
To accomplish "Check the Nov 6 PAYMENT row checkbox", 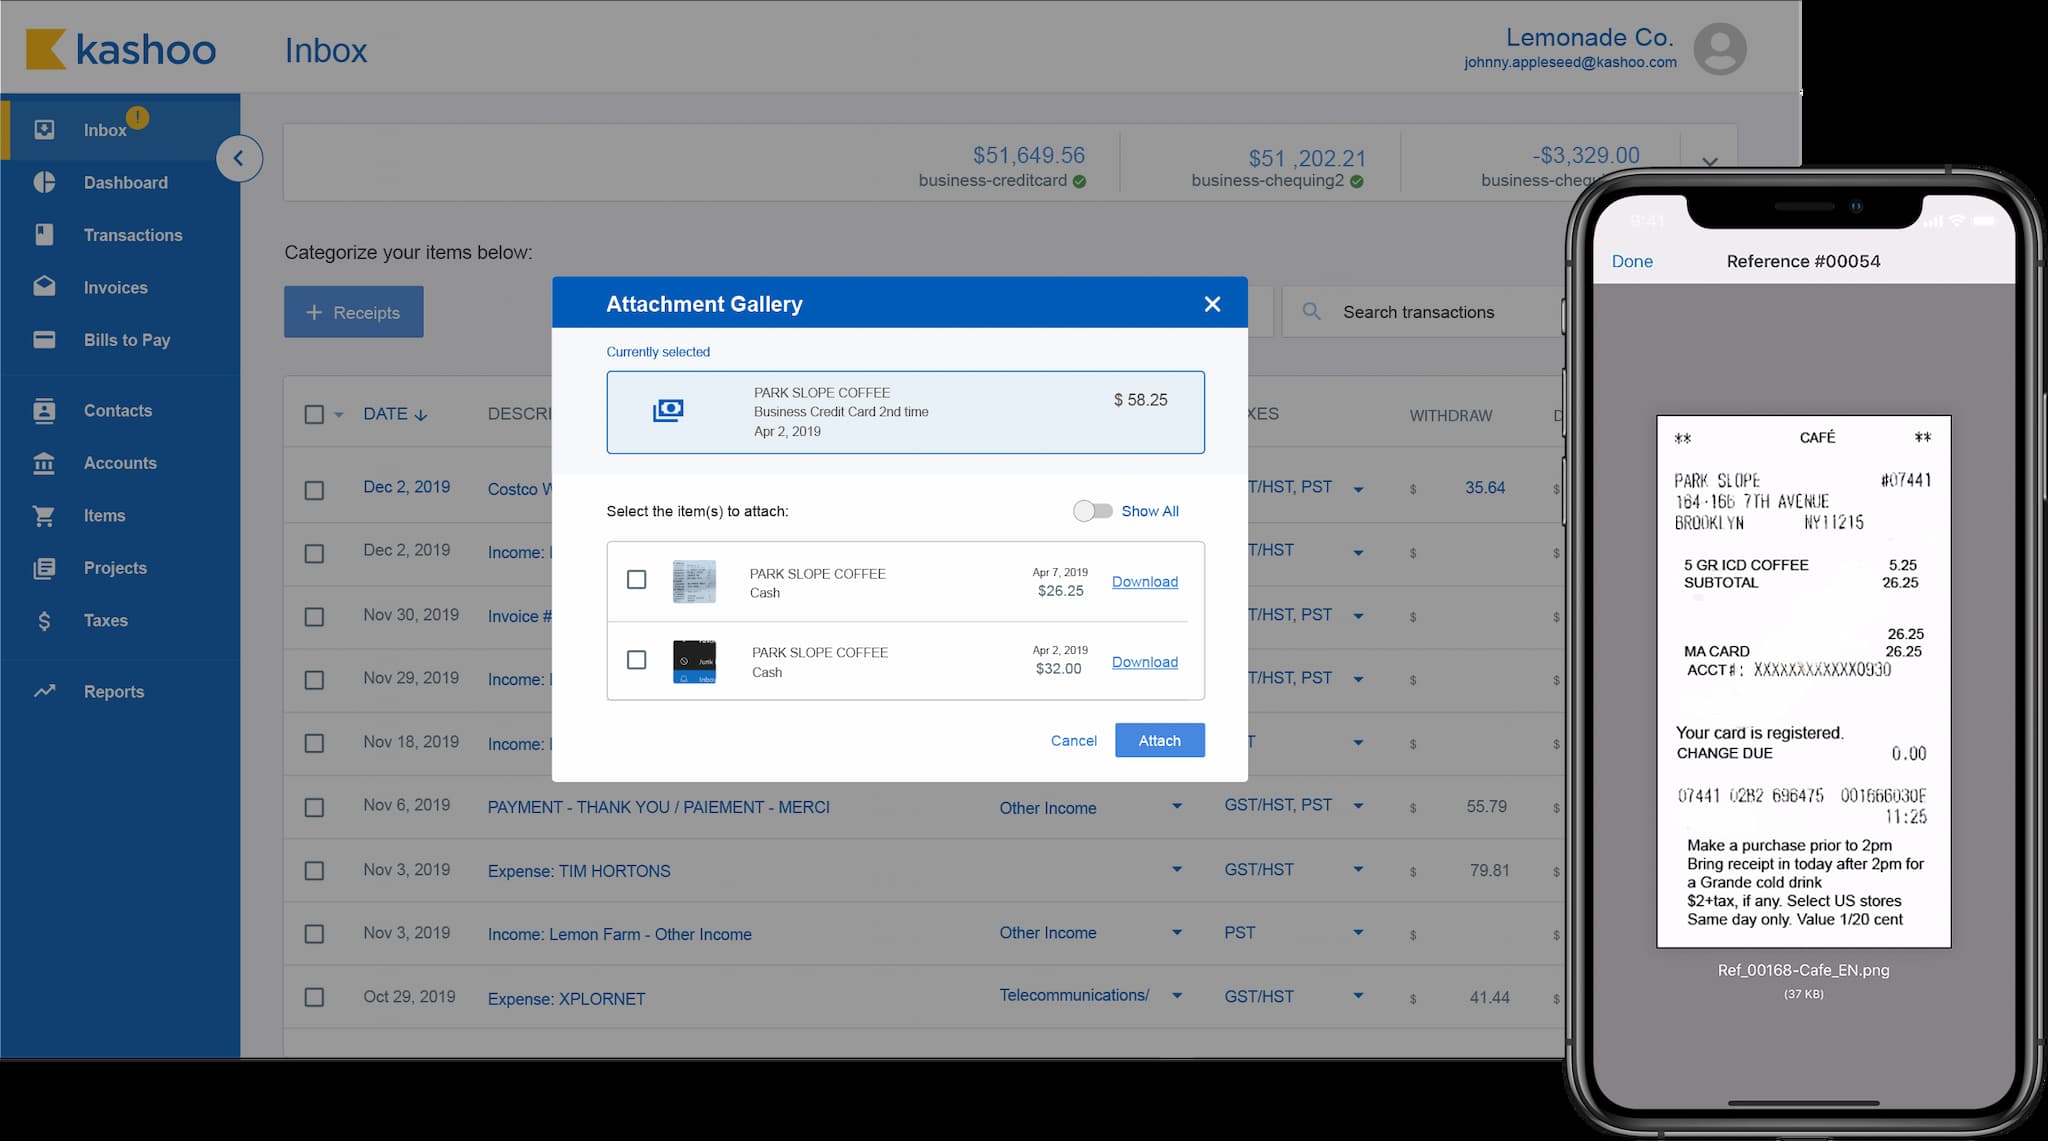I will [314, 807].
